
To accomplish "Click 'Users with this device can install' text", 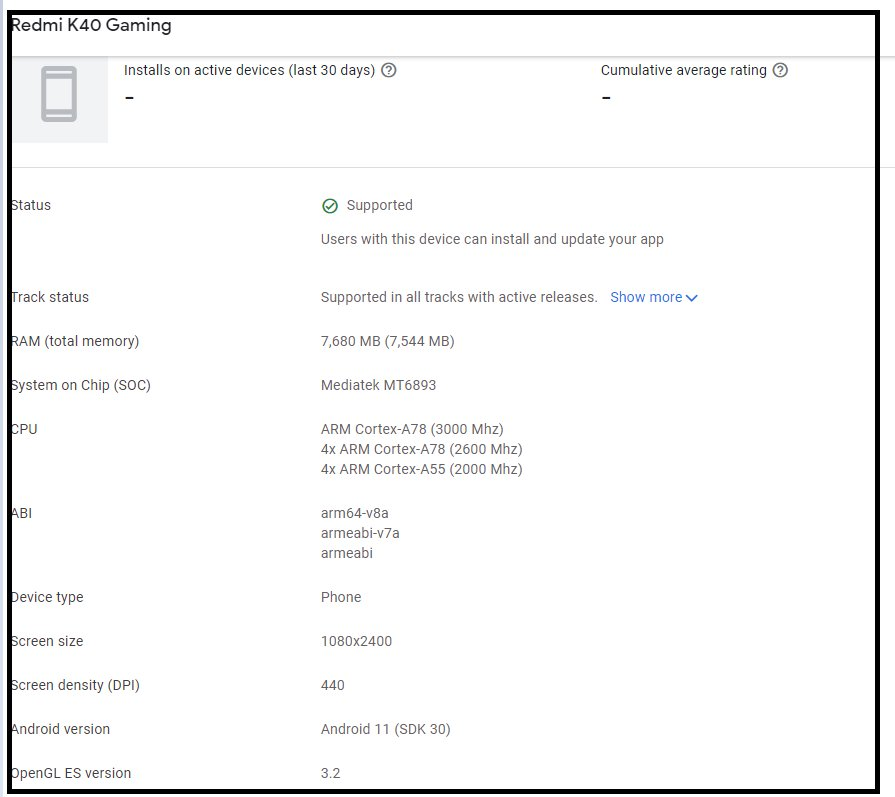I will click(492, 239).
